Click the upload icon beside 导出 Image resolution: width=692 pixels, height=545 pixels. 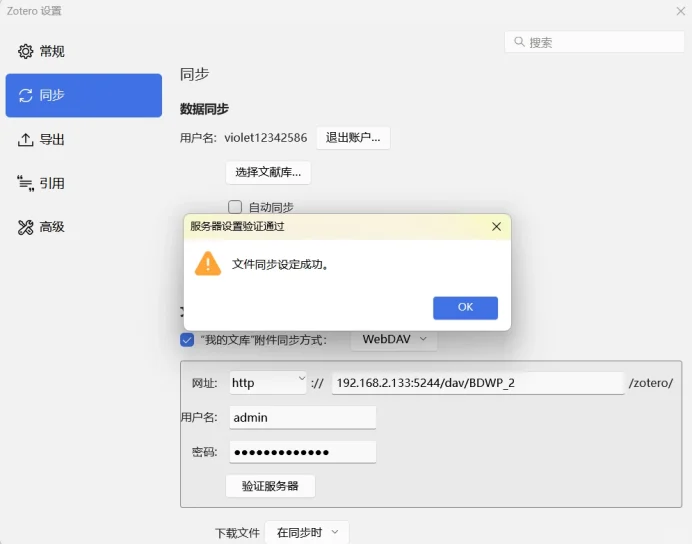pos(25,139)
